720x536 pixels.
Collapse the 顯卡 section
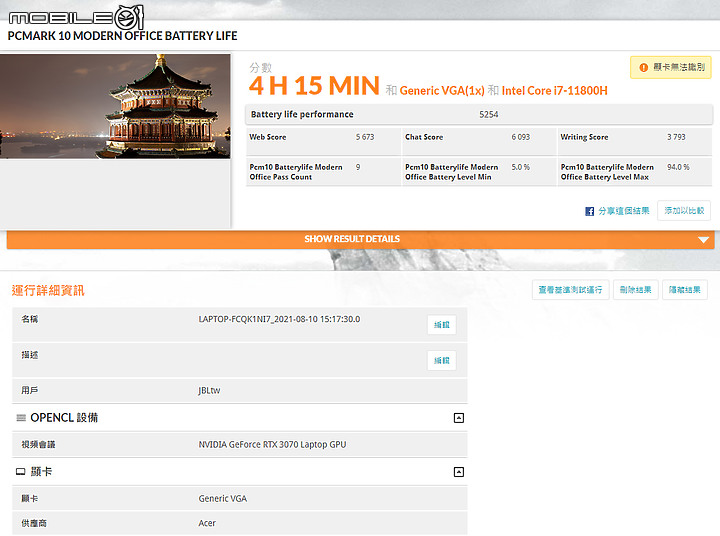(459, 472)
